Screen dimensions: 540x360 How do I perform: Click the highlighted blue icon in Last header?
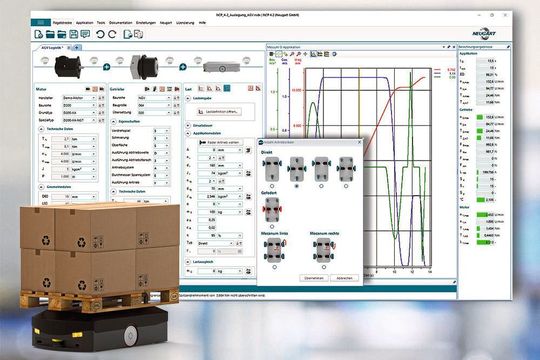pyautogui.click(x=227, y=89)
